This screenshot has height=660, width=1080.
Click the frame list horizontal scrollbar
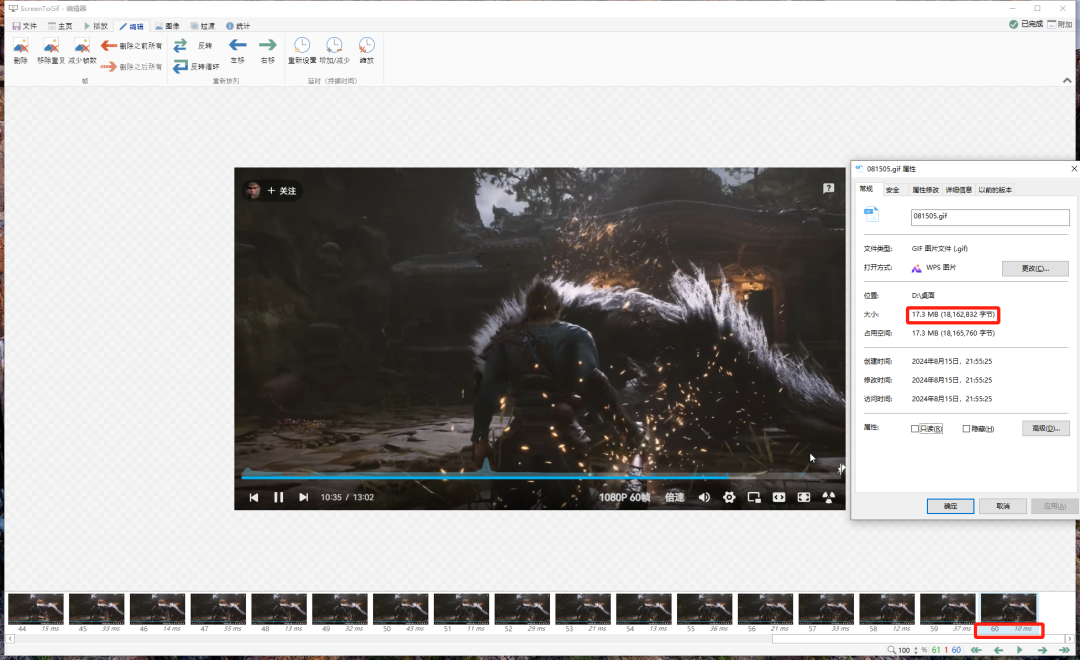(918, 639)
